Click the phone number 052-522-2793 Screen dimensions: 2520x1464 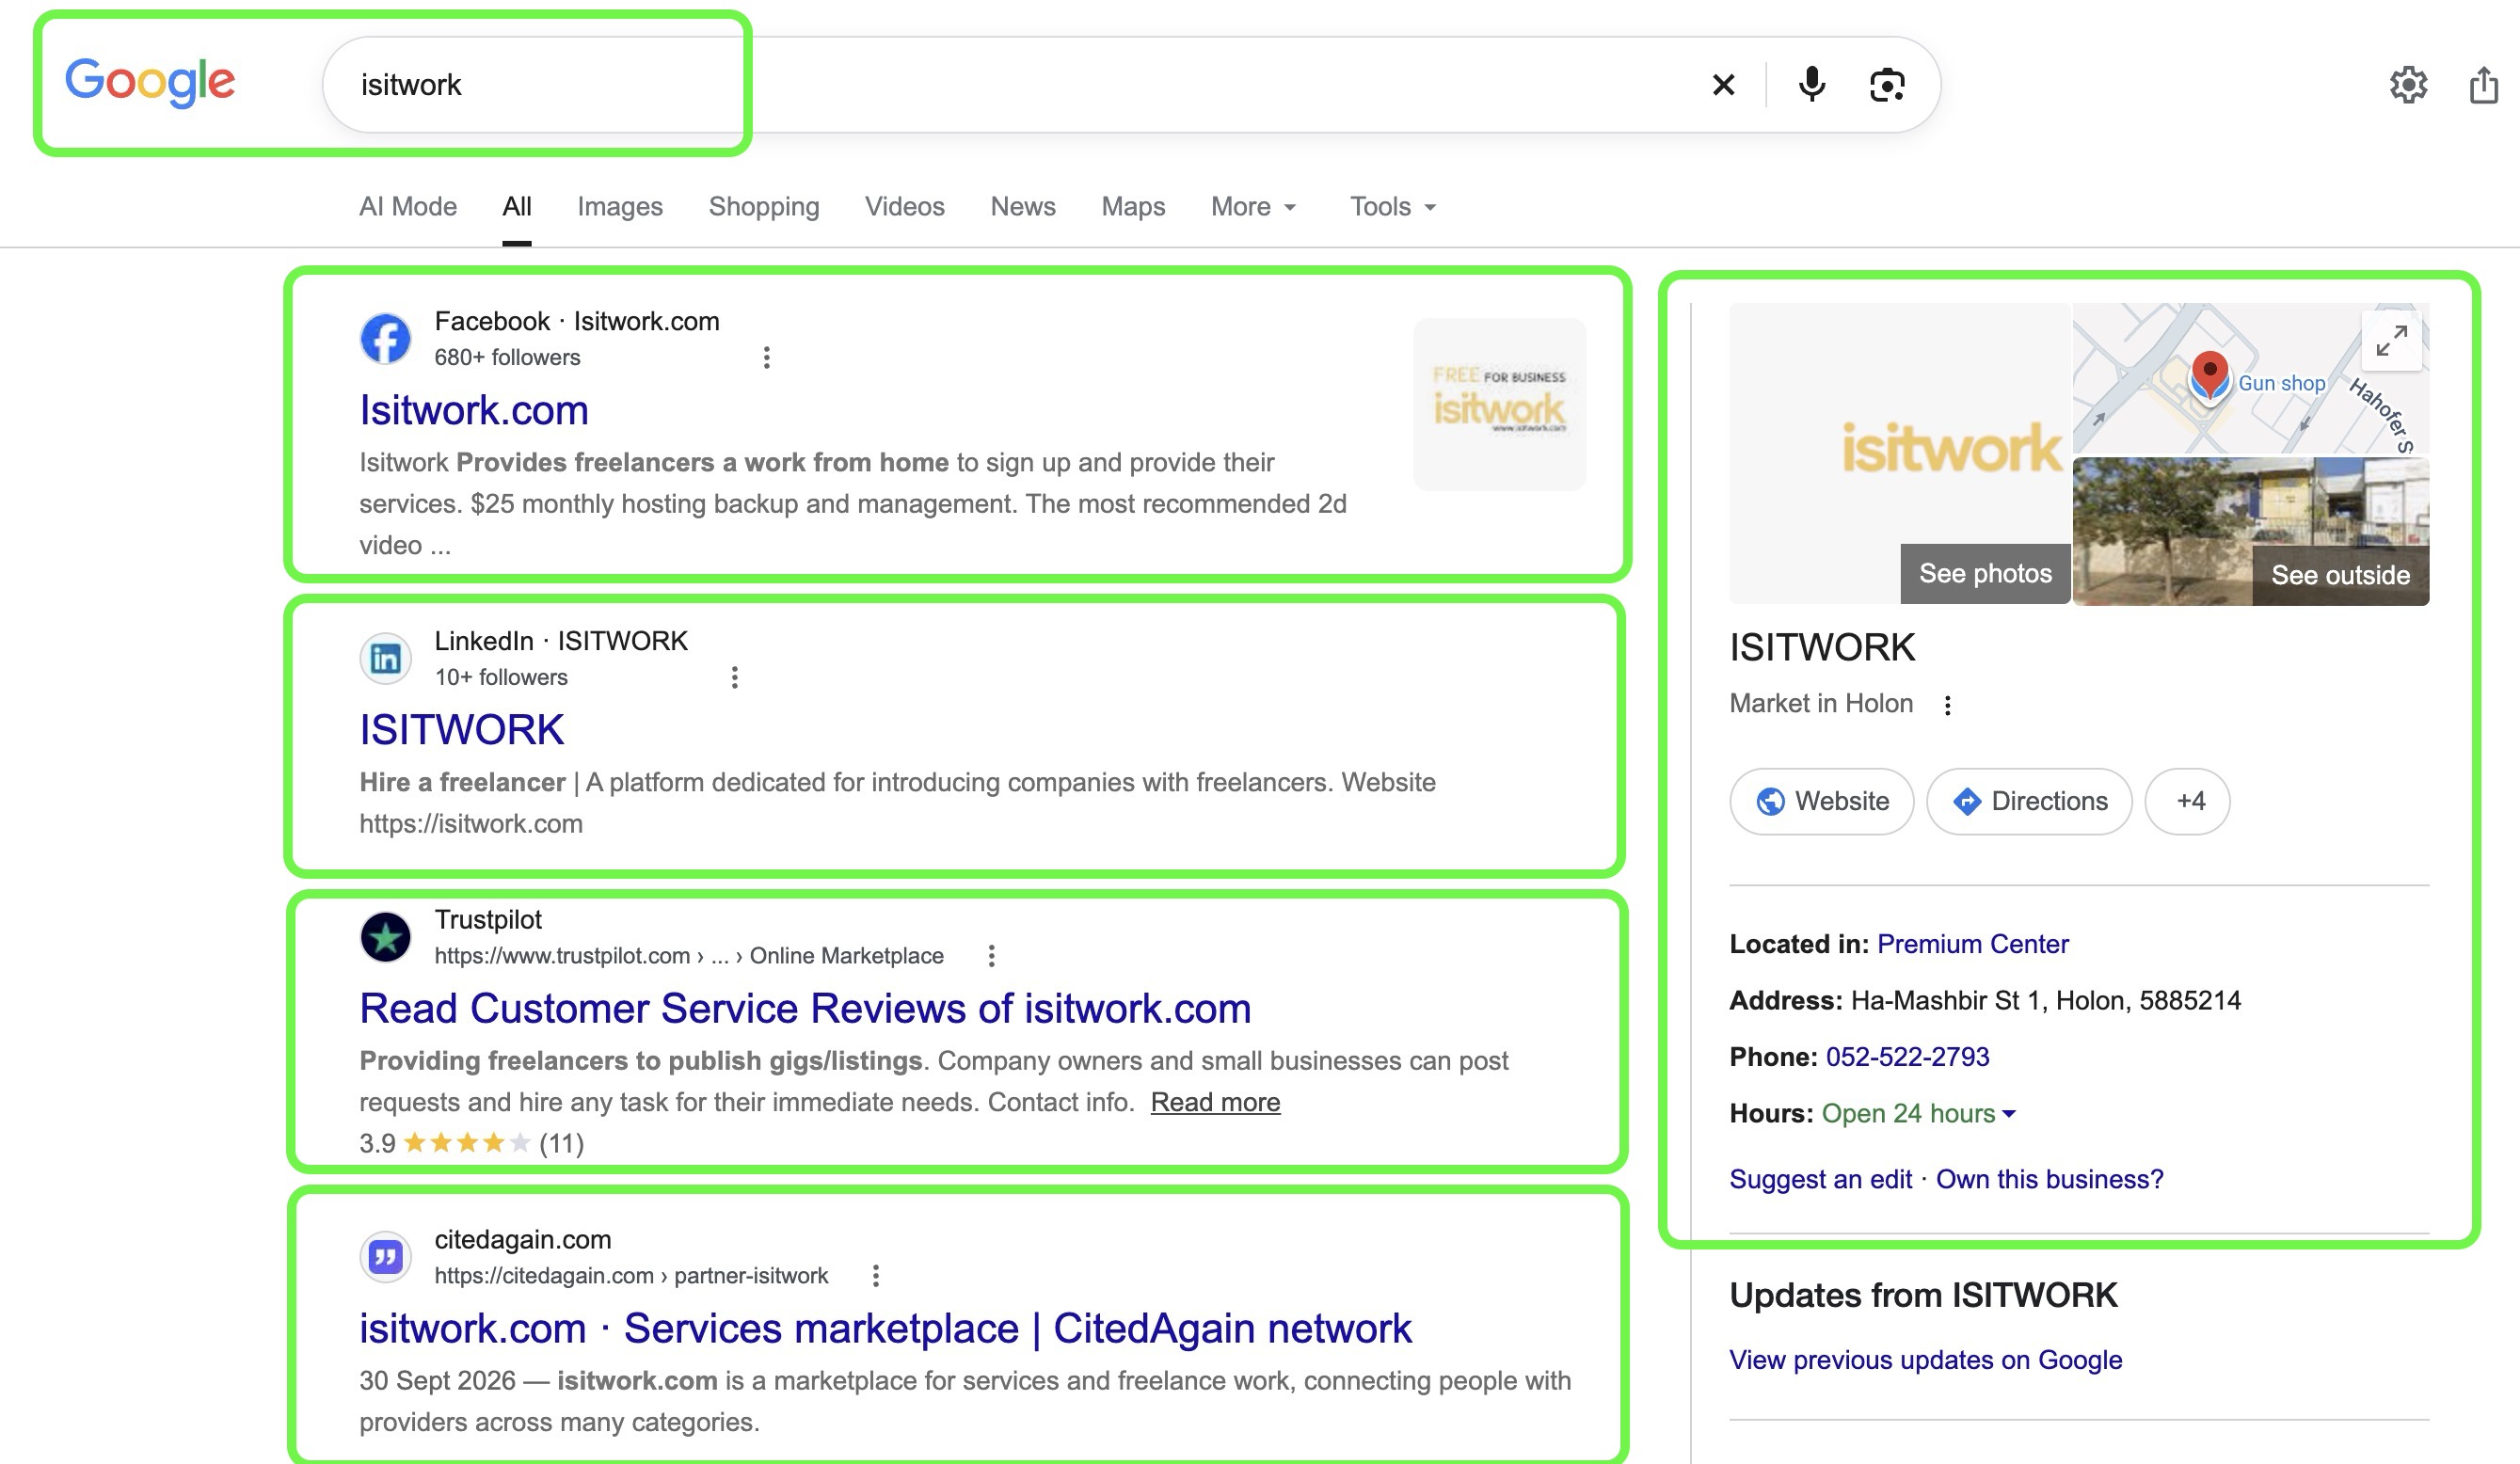click(1907, 1057)
